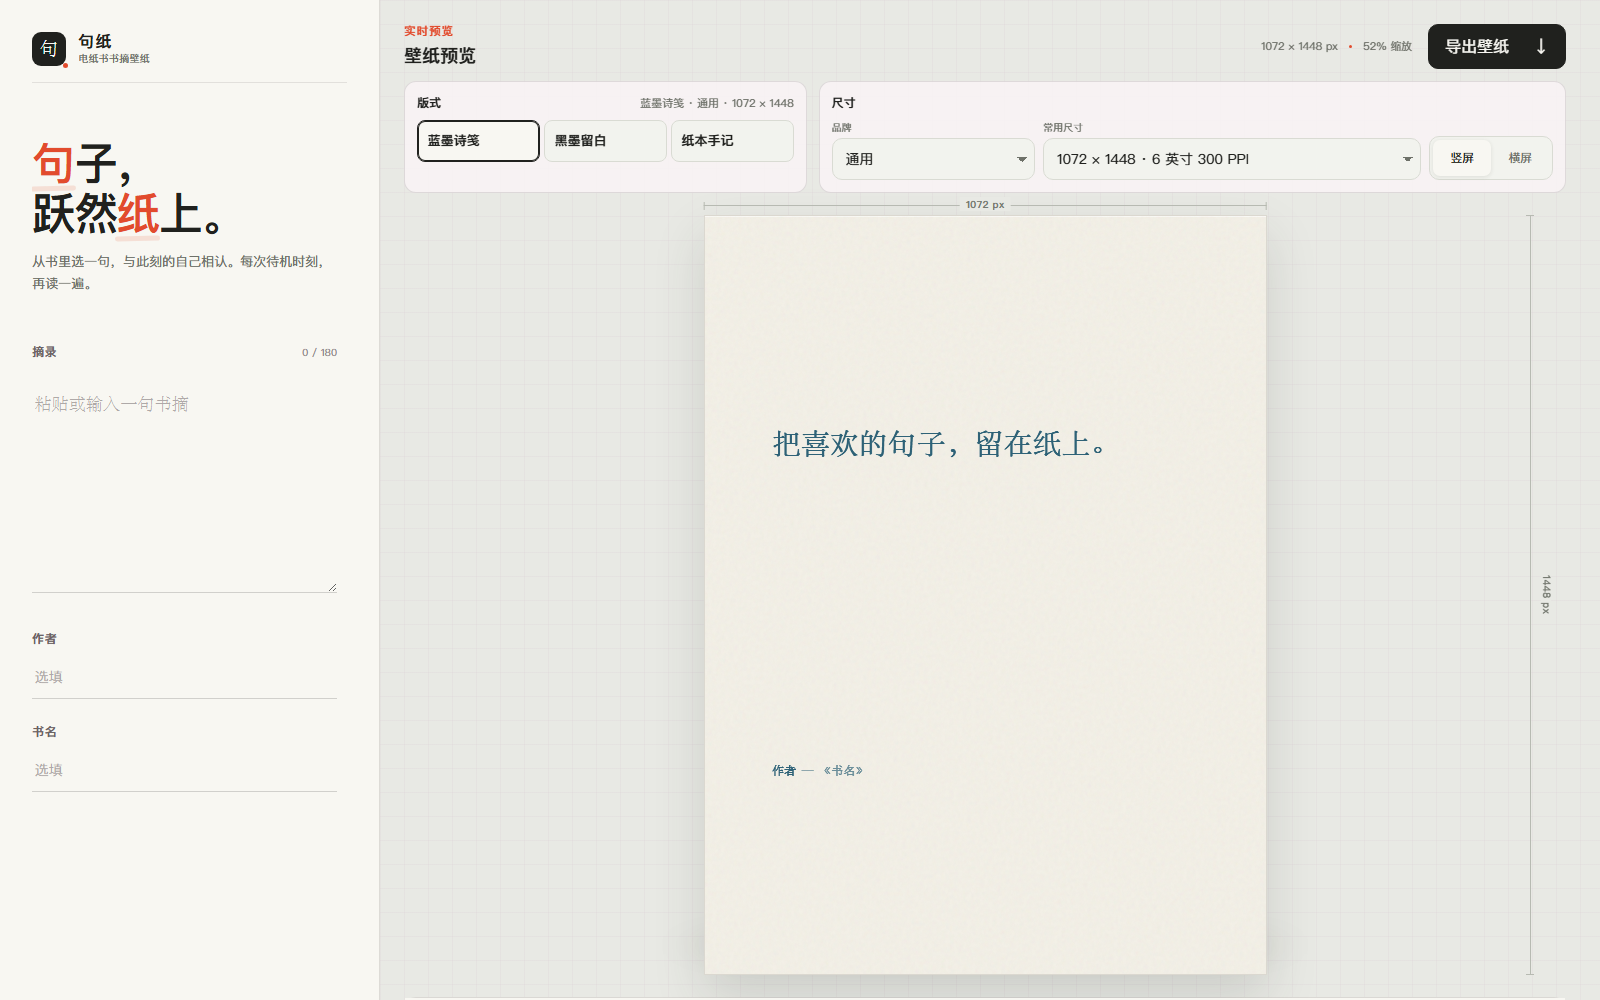This screenshot has height=1000, width=1600.
Task: Click the 实时预览 label
Action: click(428, 31)
